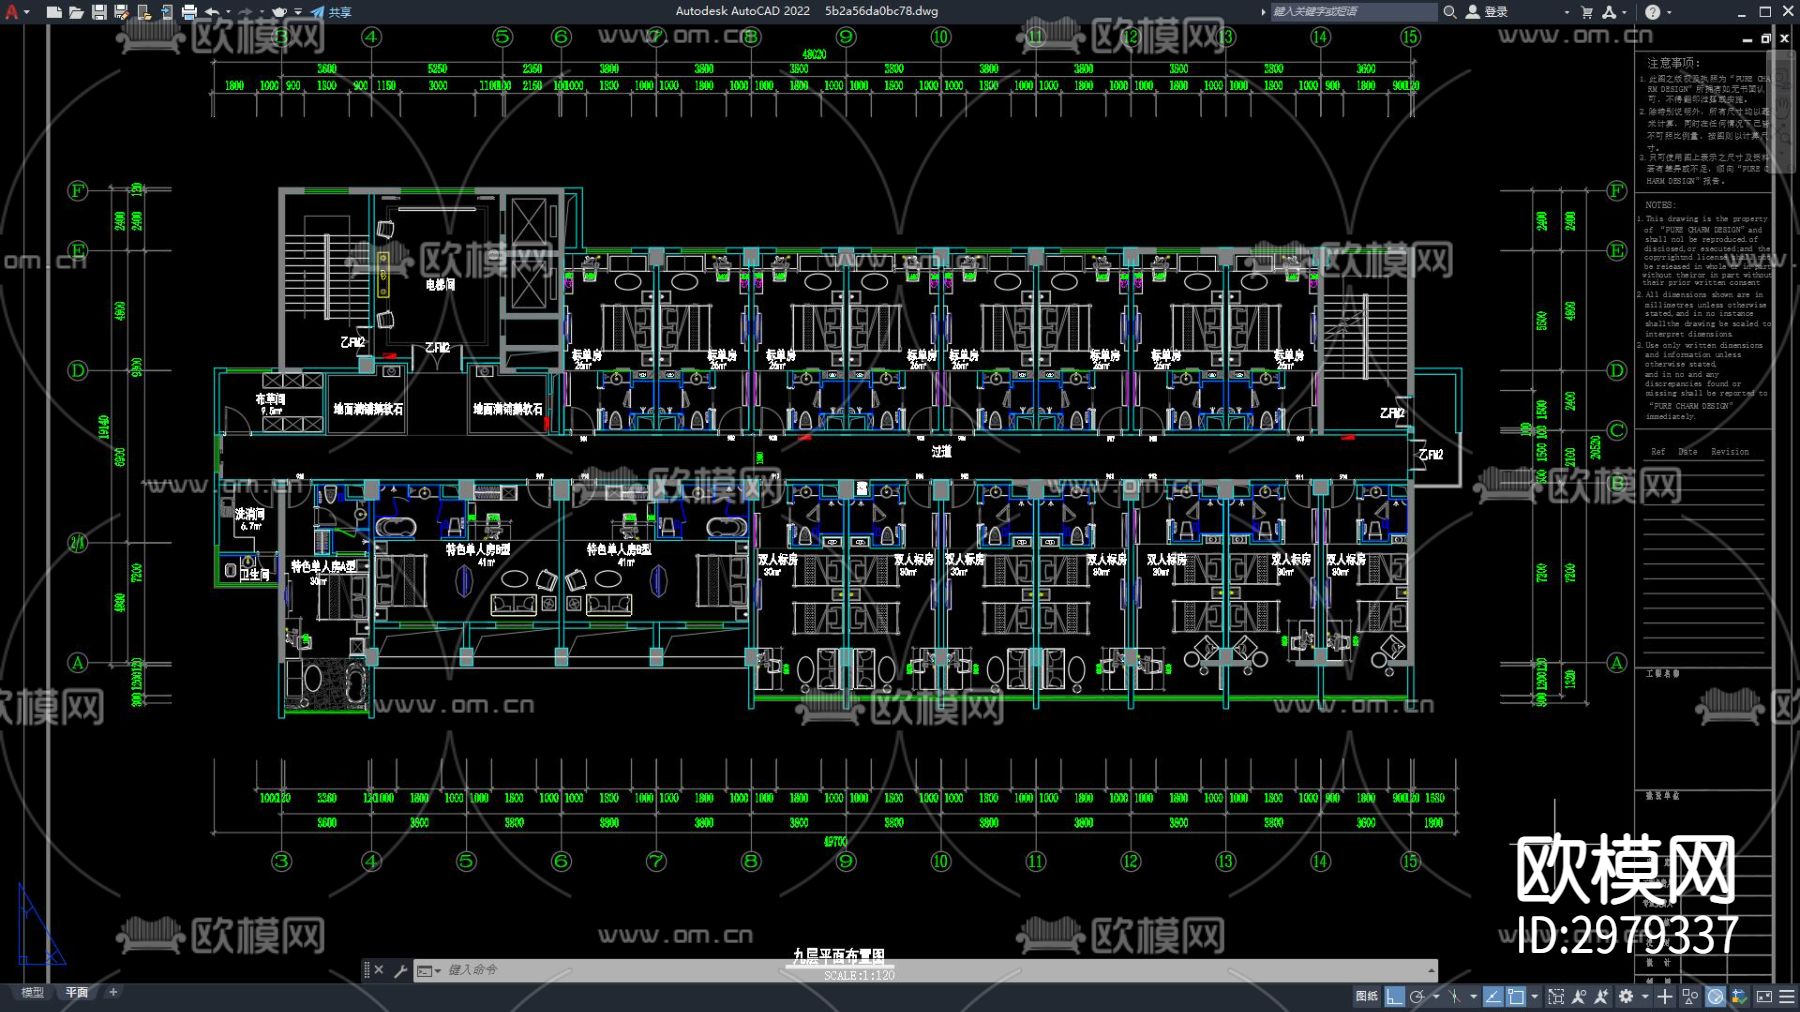Toggle automatic annotation scale icon
The width and height of the screenshot is (1800, 1012).
coord(1601,996)
